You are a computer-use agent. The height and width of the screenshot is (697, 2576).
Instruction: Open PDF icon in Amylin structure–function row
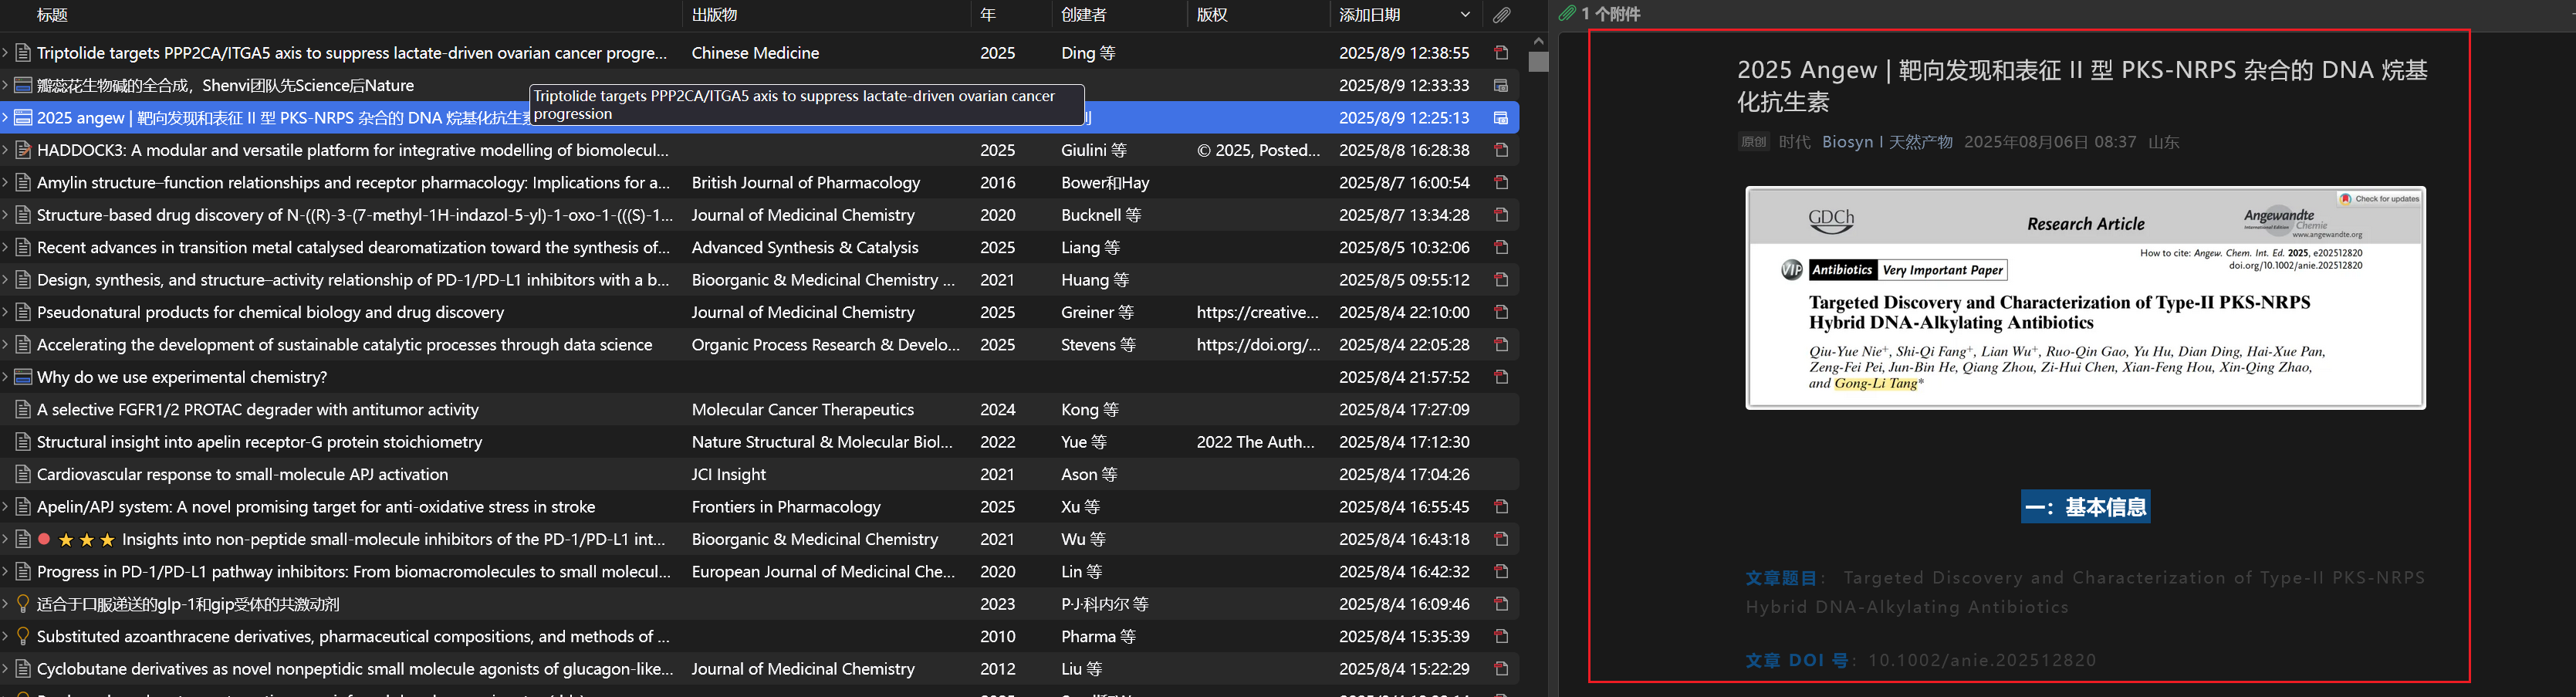[1501, 182]
